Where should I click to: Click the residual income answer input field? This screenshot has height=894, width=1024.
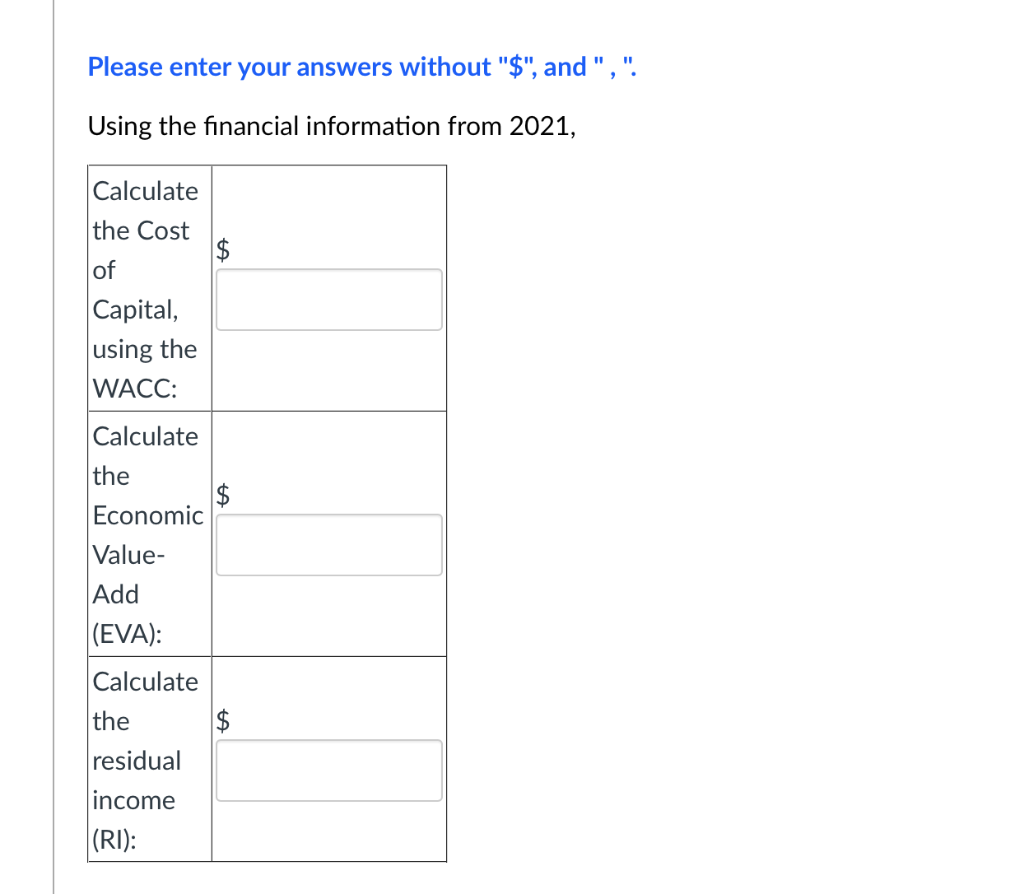point(328,769)
